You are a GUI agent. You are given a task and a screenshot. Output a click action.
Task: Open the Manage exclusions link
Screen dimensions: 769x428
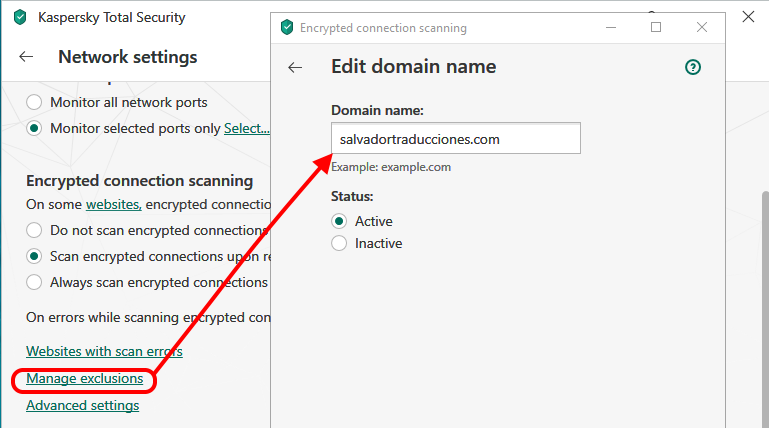tap(84, 379)
